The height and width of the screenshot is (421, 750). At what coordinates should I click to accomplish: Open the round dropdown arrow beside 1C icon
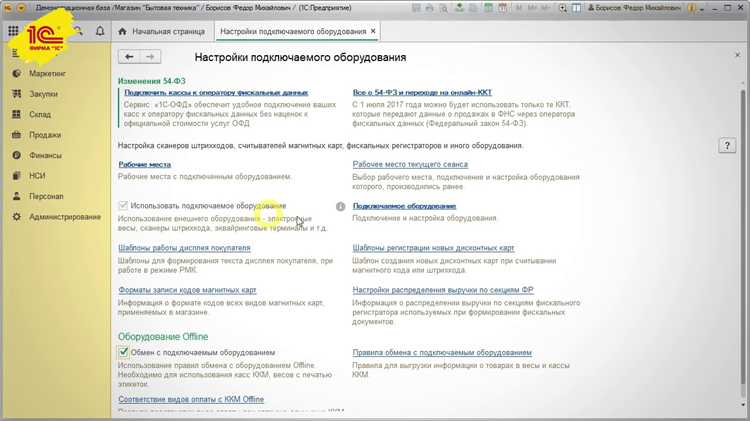pyautogui.click(x=21, y=8)
